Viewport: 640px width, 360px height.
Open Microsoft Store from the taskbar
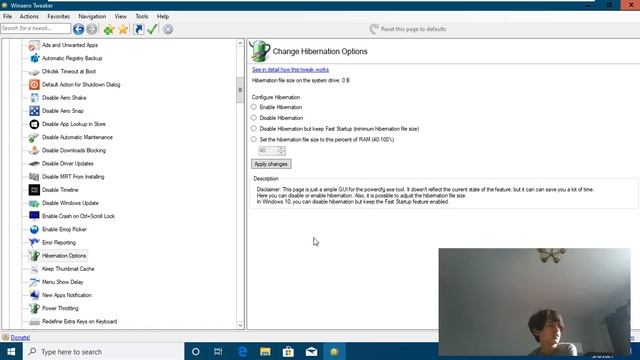[288, 351]
